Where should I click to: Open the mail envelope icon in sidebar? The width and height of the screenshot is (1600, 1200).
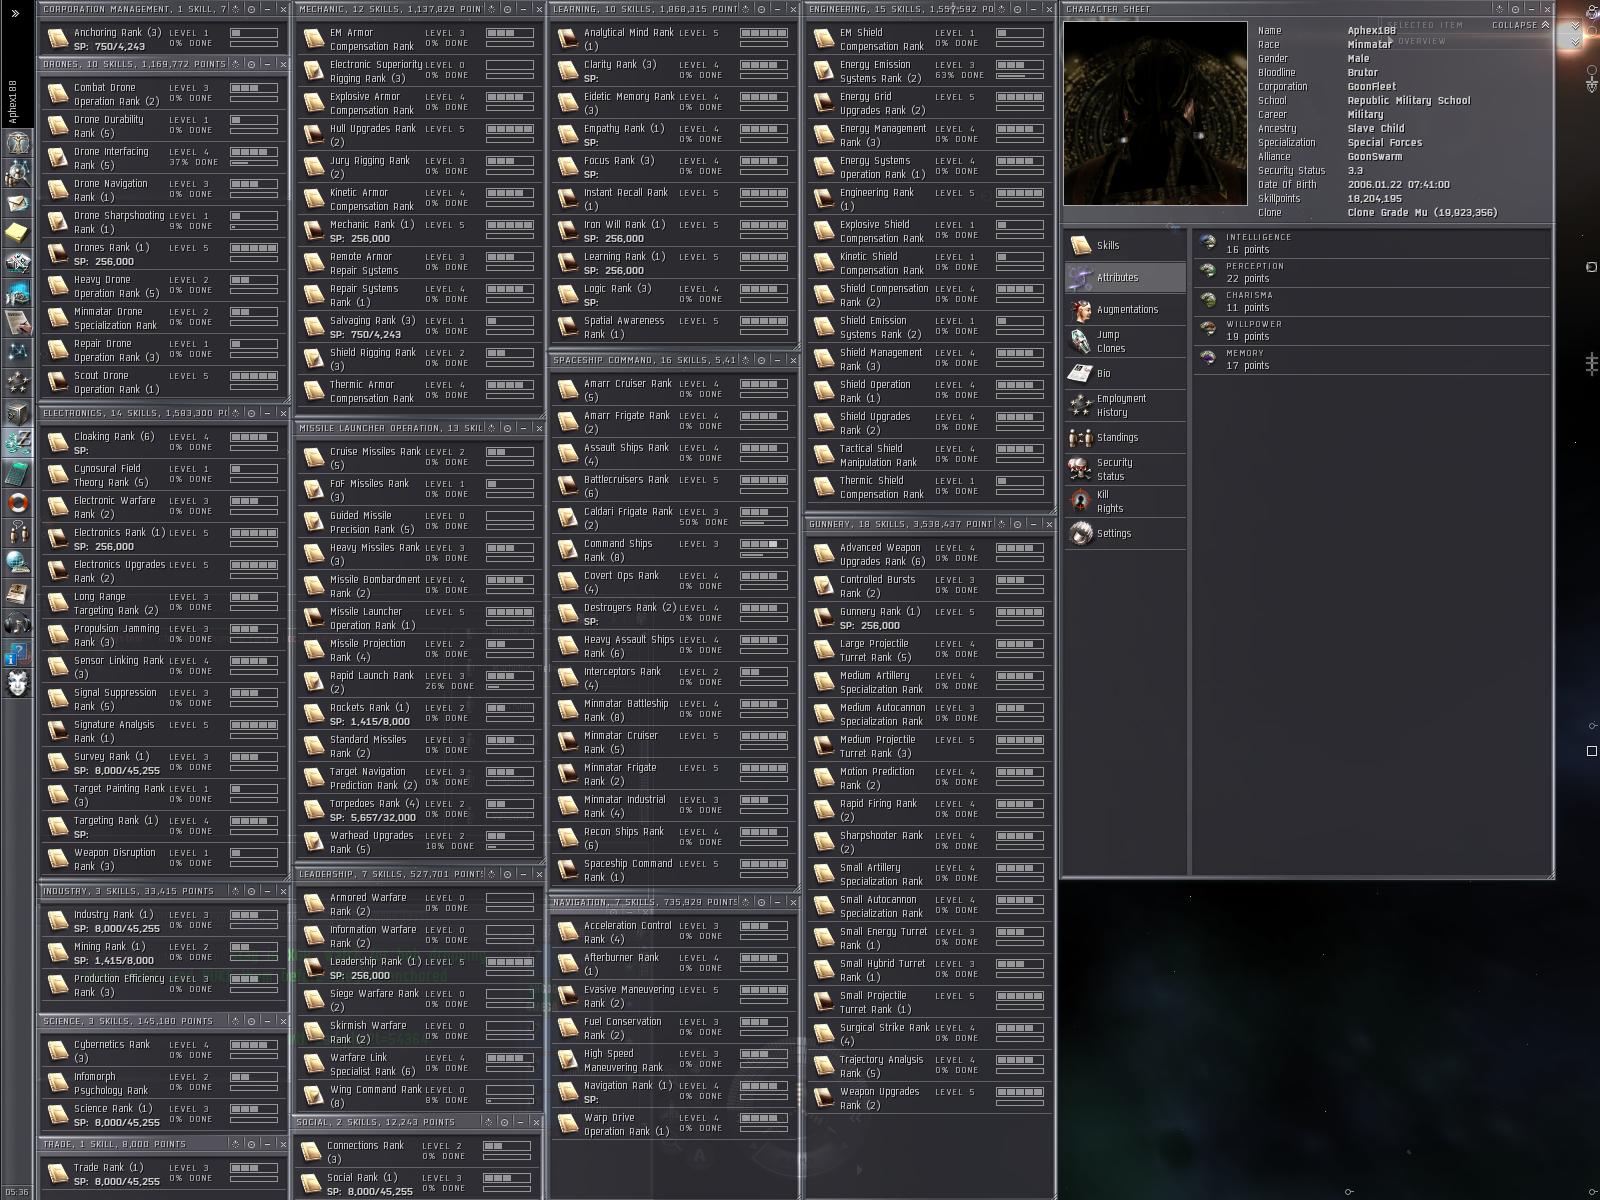18,203
